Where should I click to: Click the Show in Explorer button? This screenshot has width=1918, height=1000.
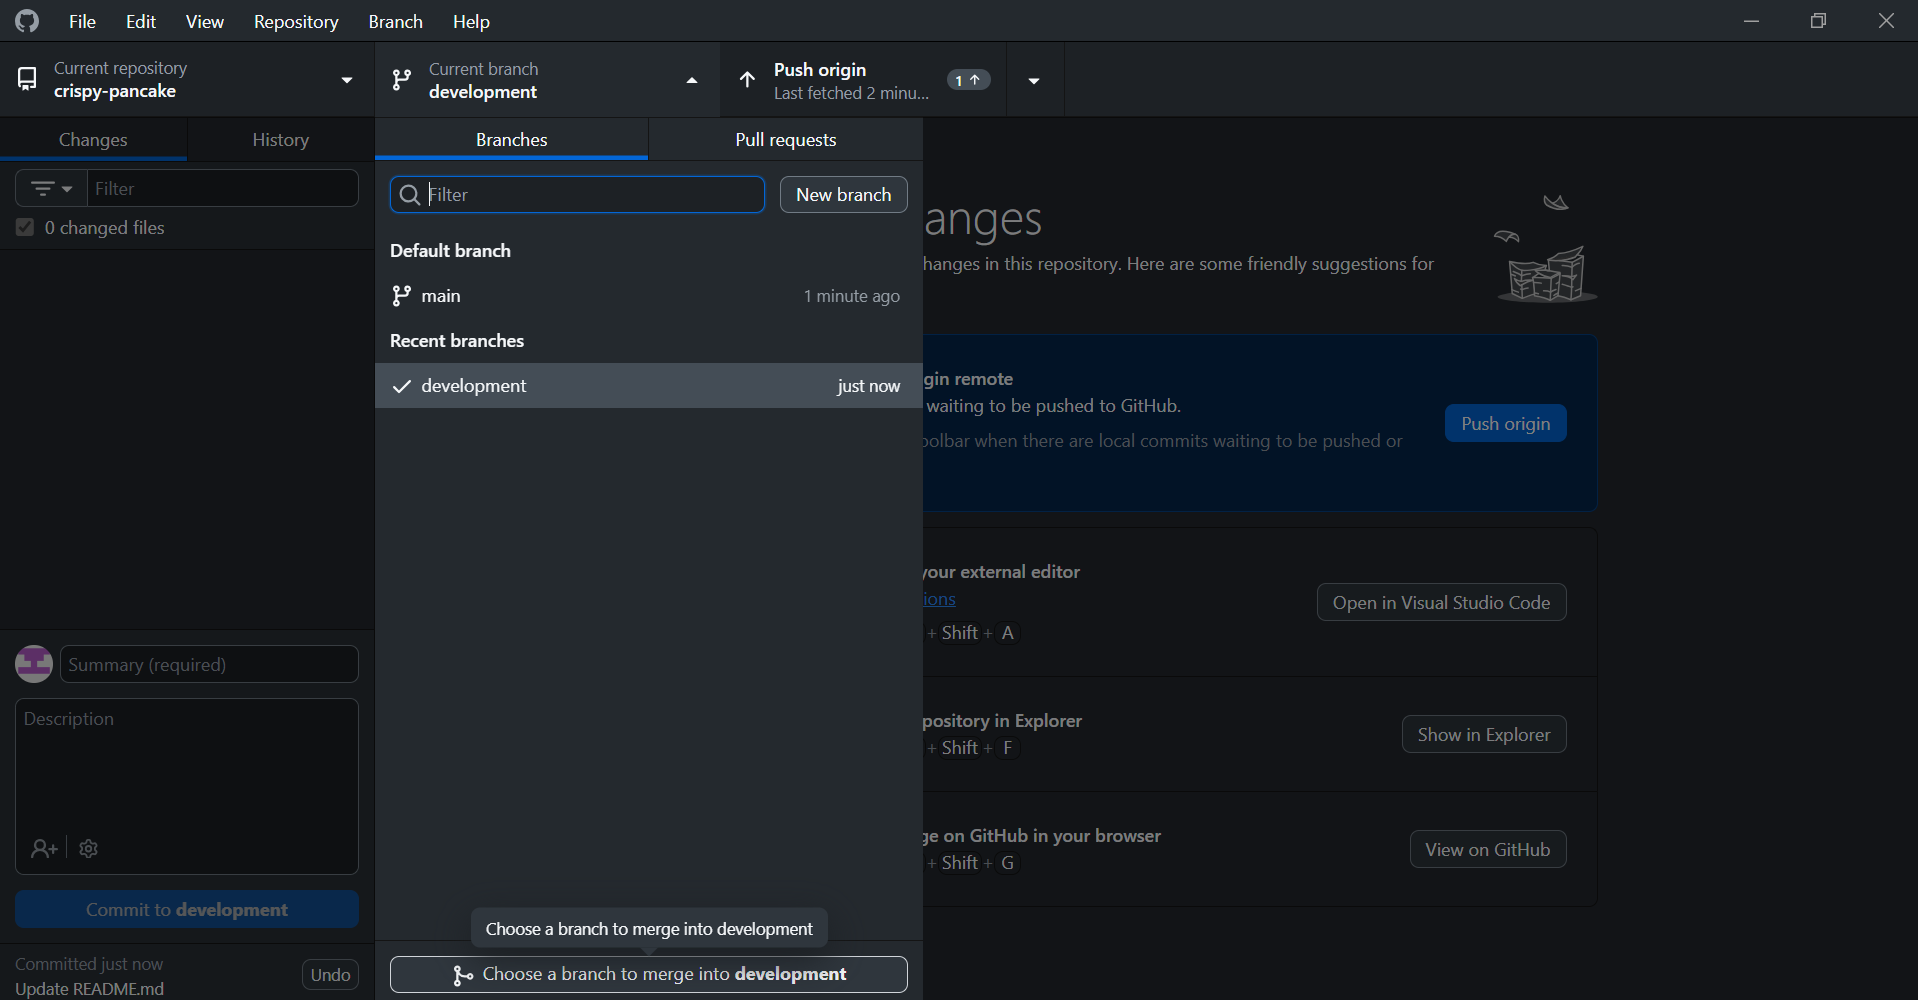[x=1484, y=734]
